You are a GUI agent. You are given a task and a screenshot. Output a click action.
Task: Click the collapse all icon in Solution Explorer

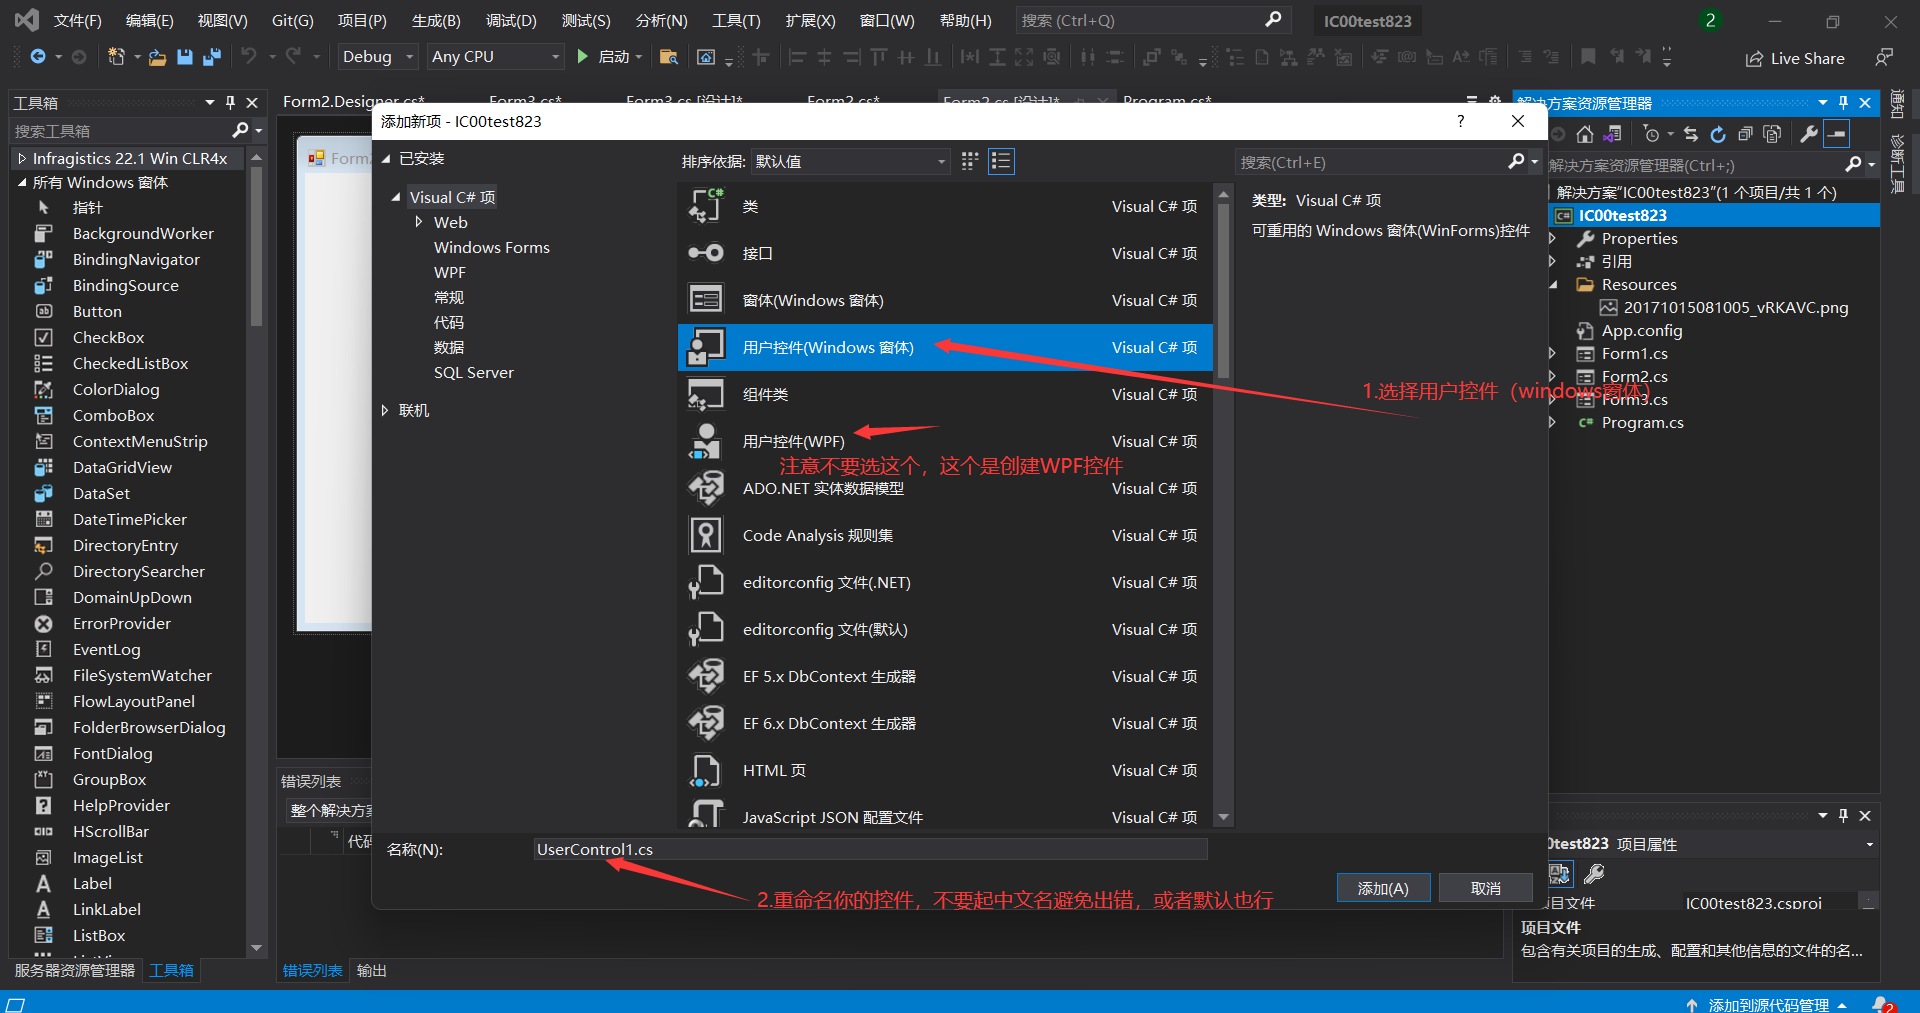[x=1745, y=134]
